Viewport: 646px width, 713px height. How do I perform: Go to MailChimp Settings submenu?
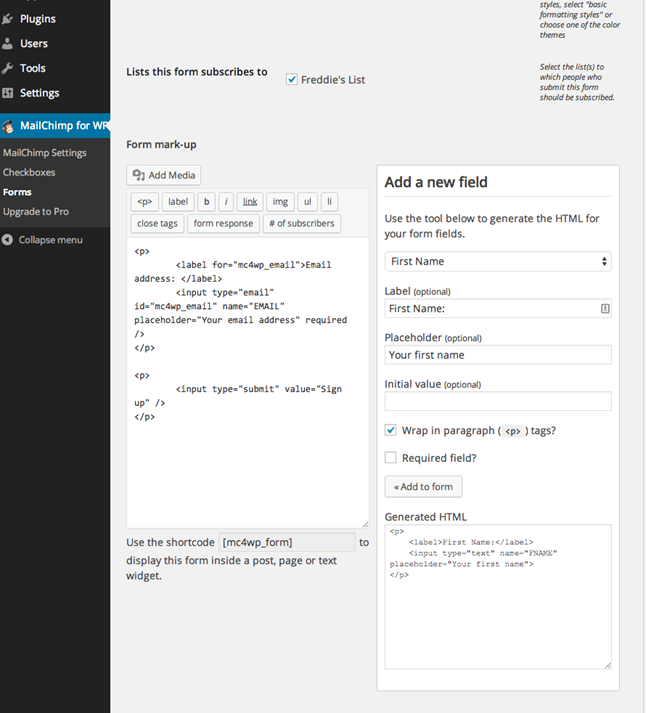(x=45, y=153)
